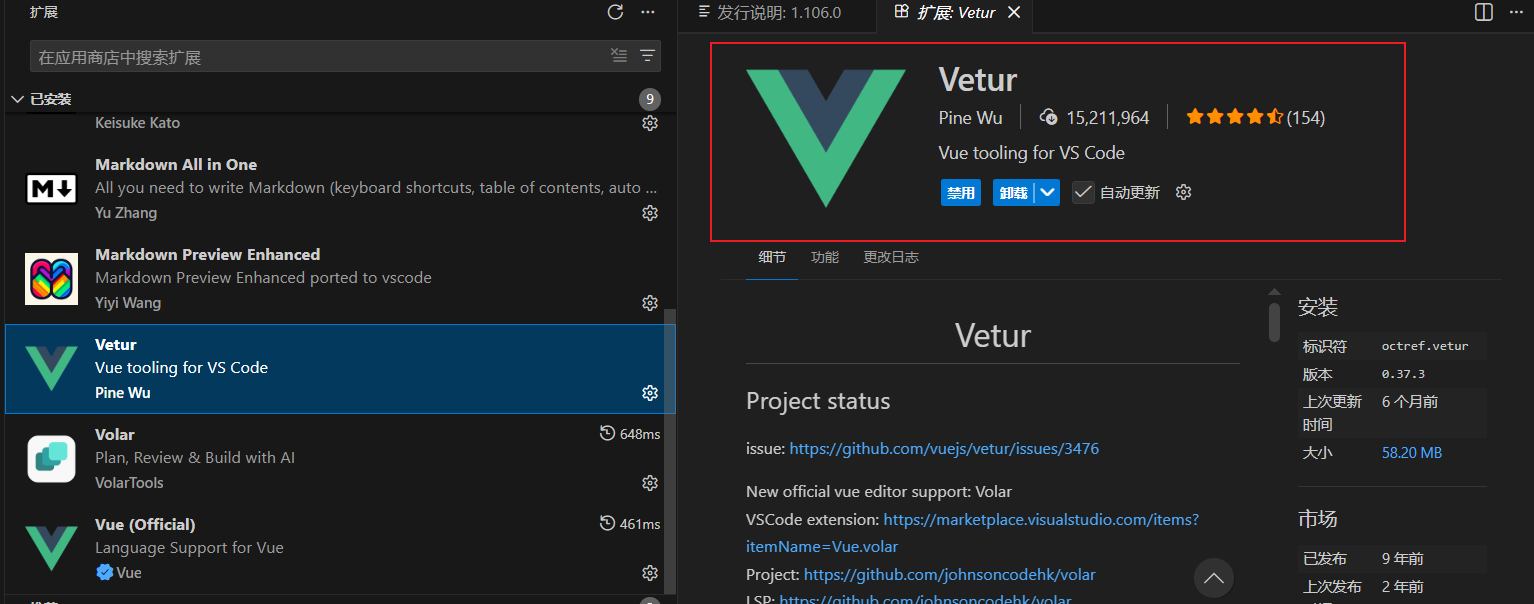Click verified publisher badge next to Vue
The height and width of the screenshot is (604, 1534).
coord(104,573)
